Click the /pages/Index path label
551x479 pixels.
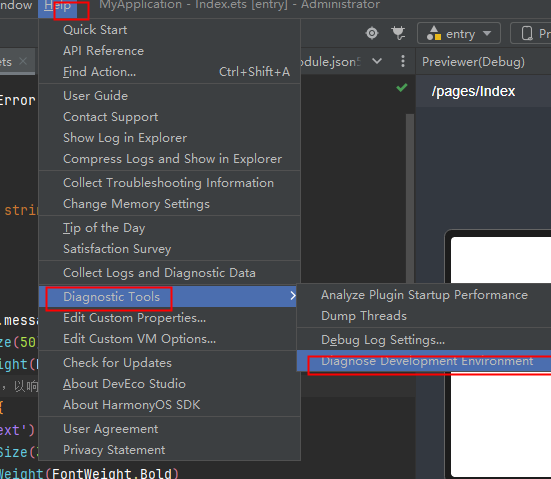[473, 91]
